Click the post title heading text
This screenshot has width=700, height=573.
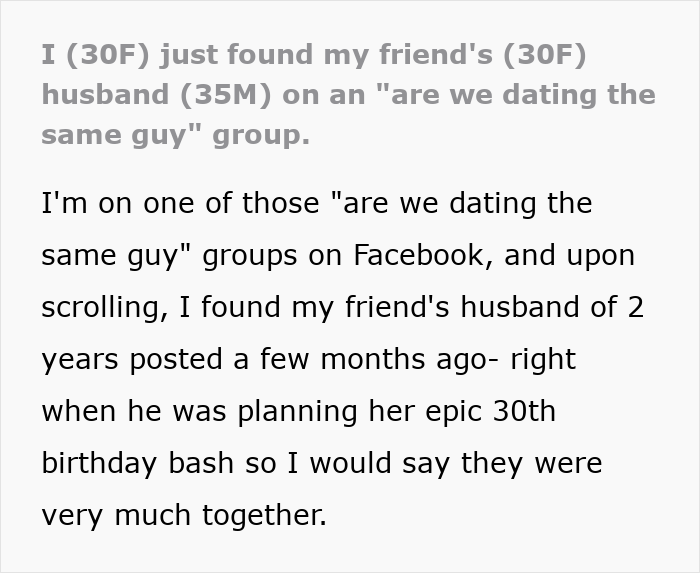[348, 94]
